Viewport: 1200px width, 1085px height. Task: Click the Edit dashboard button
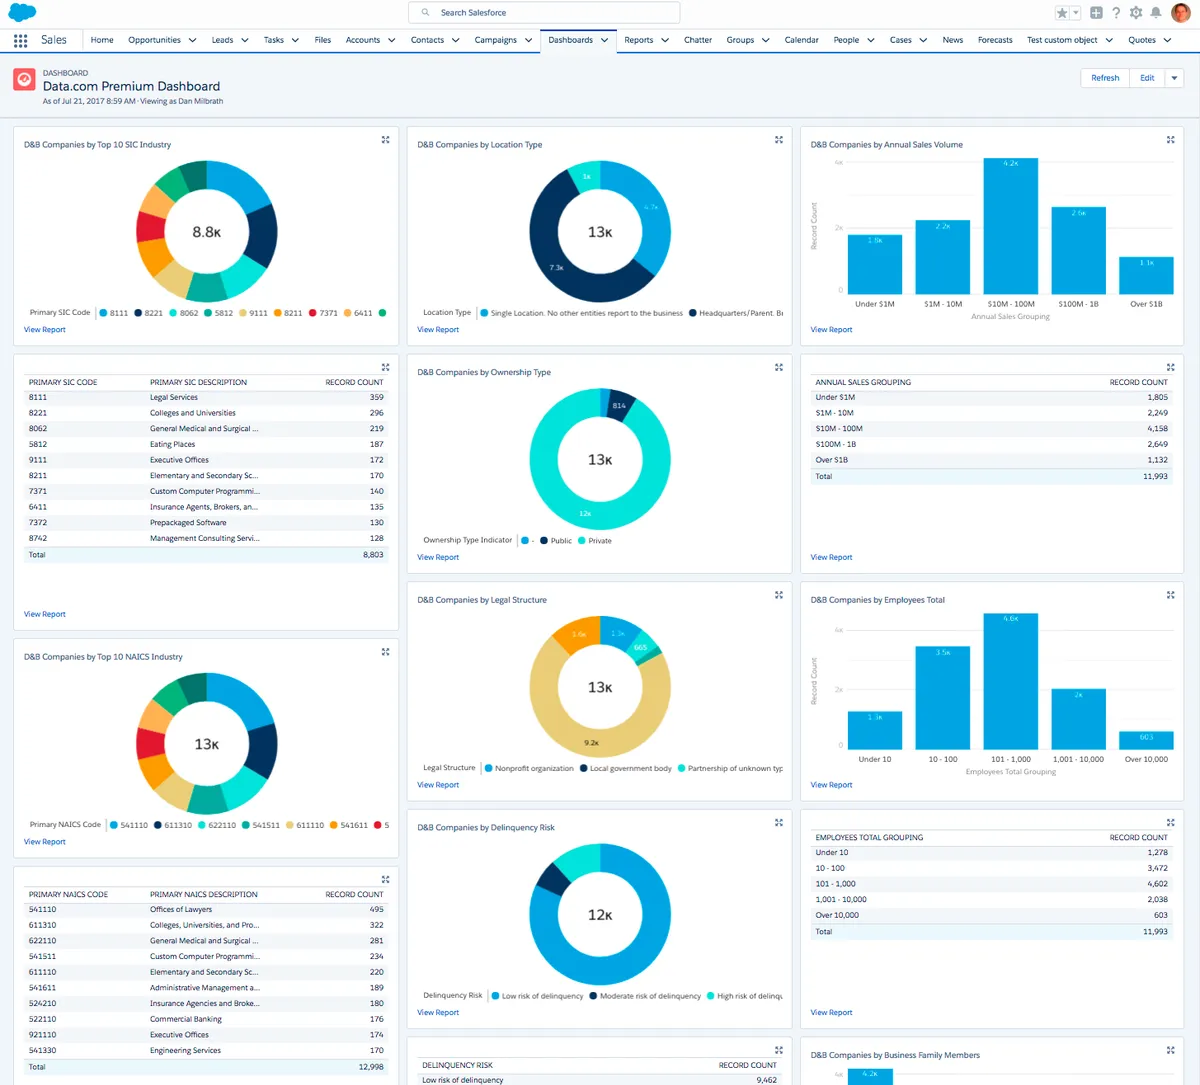1147,78
